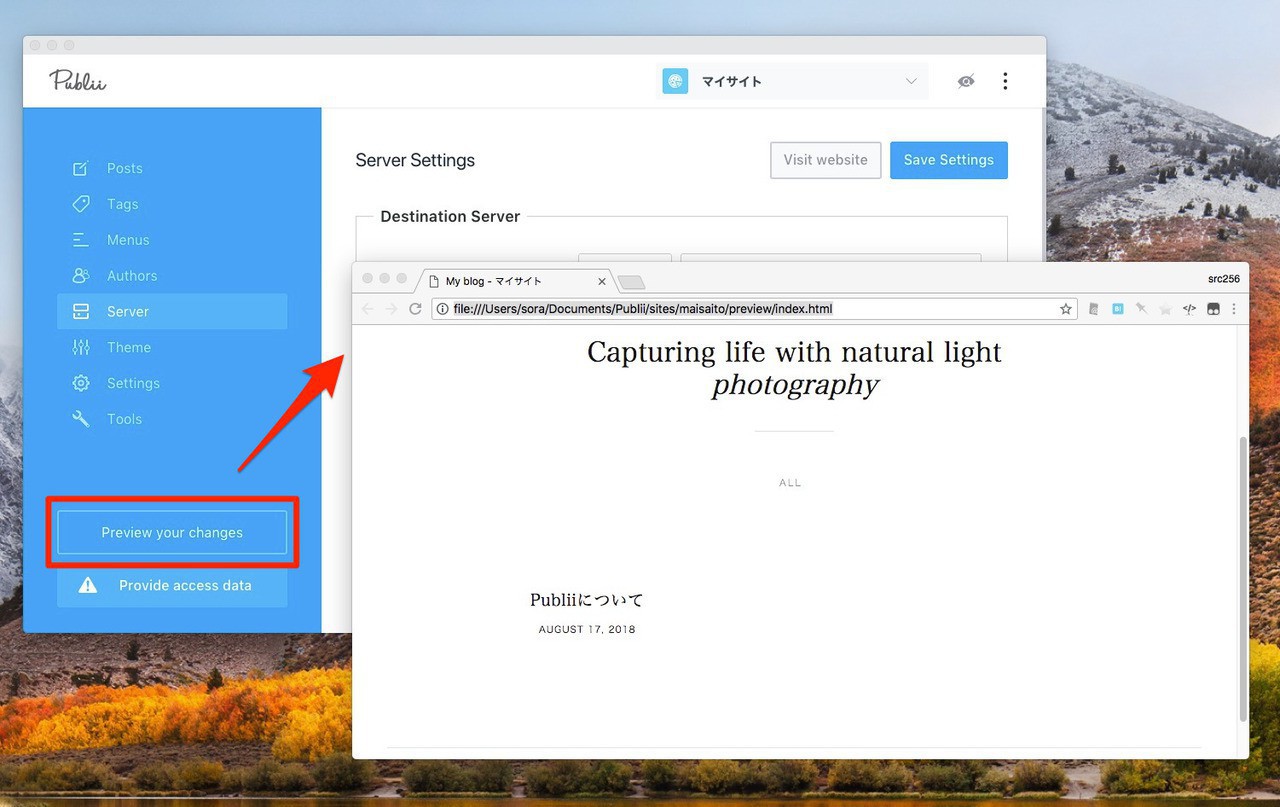This screenshot has width=1280, height=807.
Task: Open a new browser tab
Action: point(632,282)
